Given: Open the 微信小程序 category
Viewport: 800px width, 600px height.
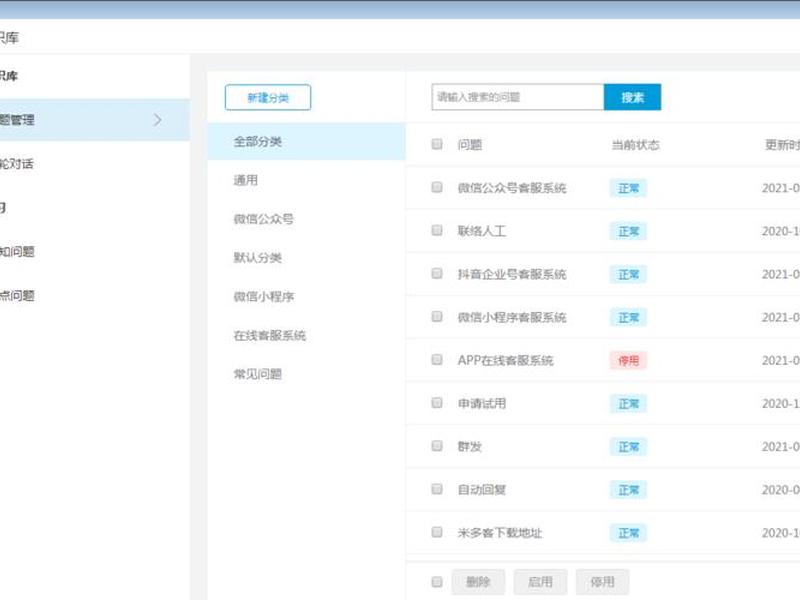Looking at the screenshot, I should coord(264,296).
